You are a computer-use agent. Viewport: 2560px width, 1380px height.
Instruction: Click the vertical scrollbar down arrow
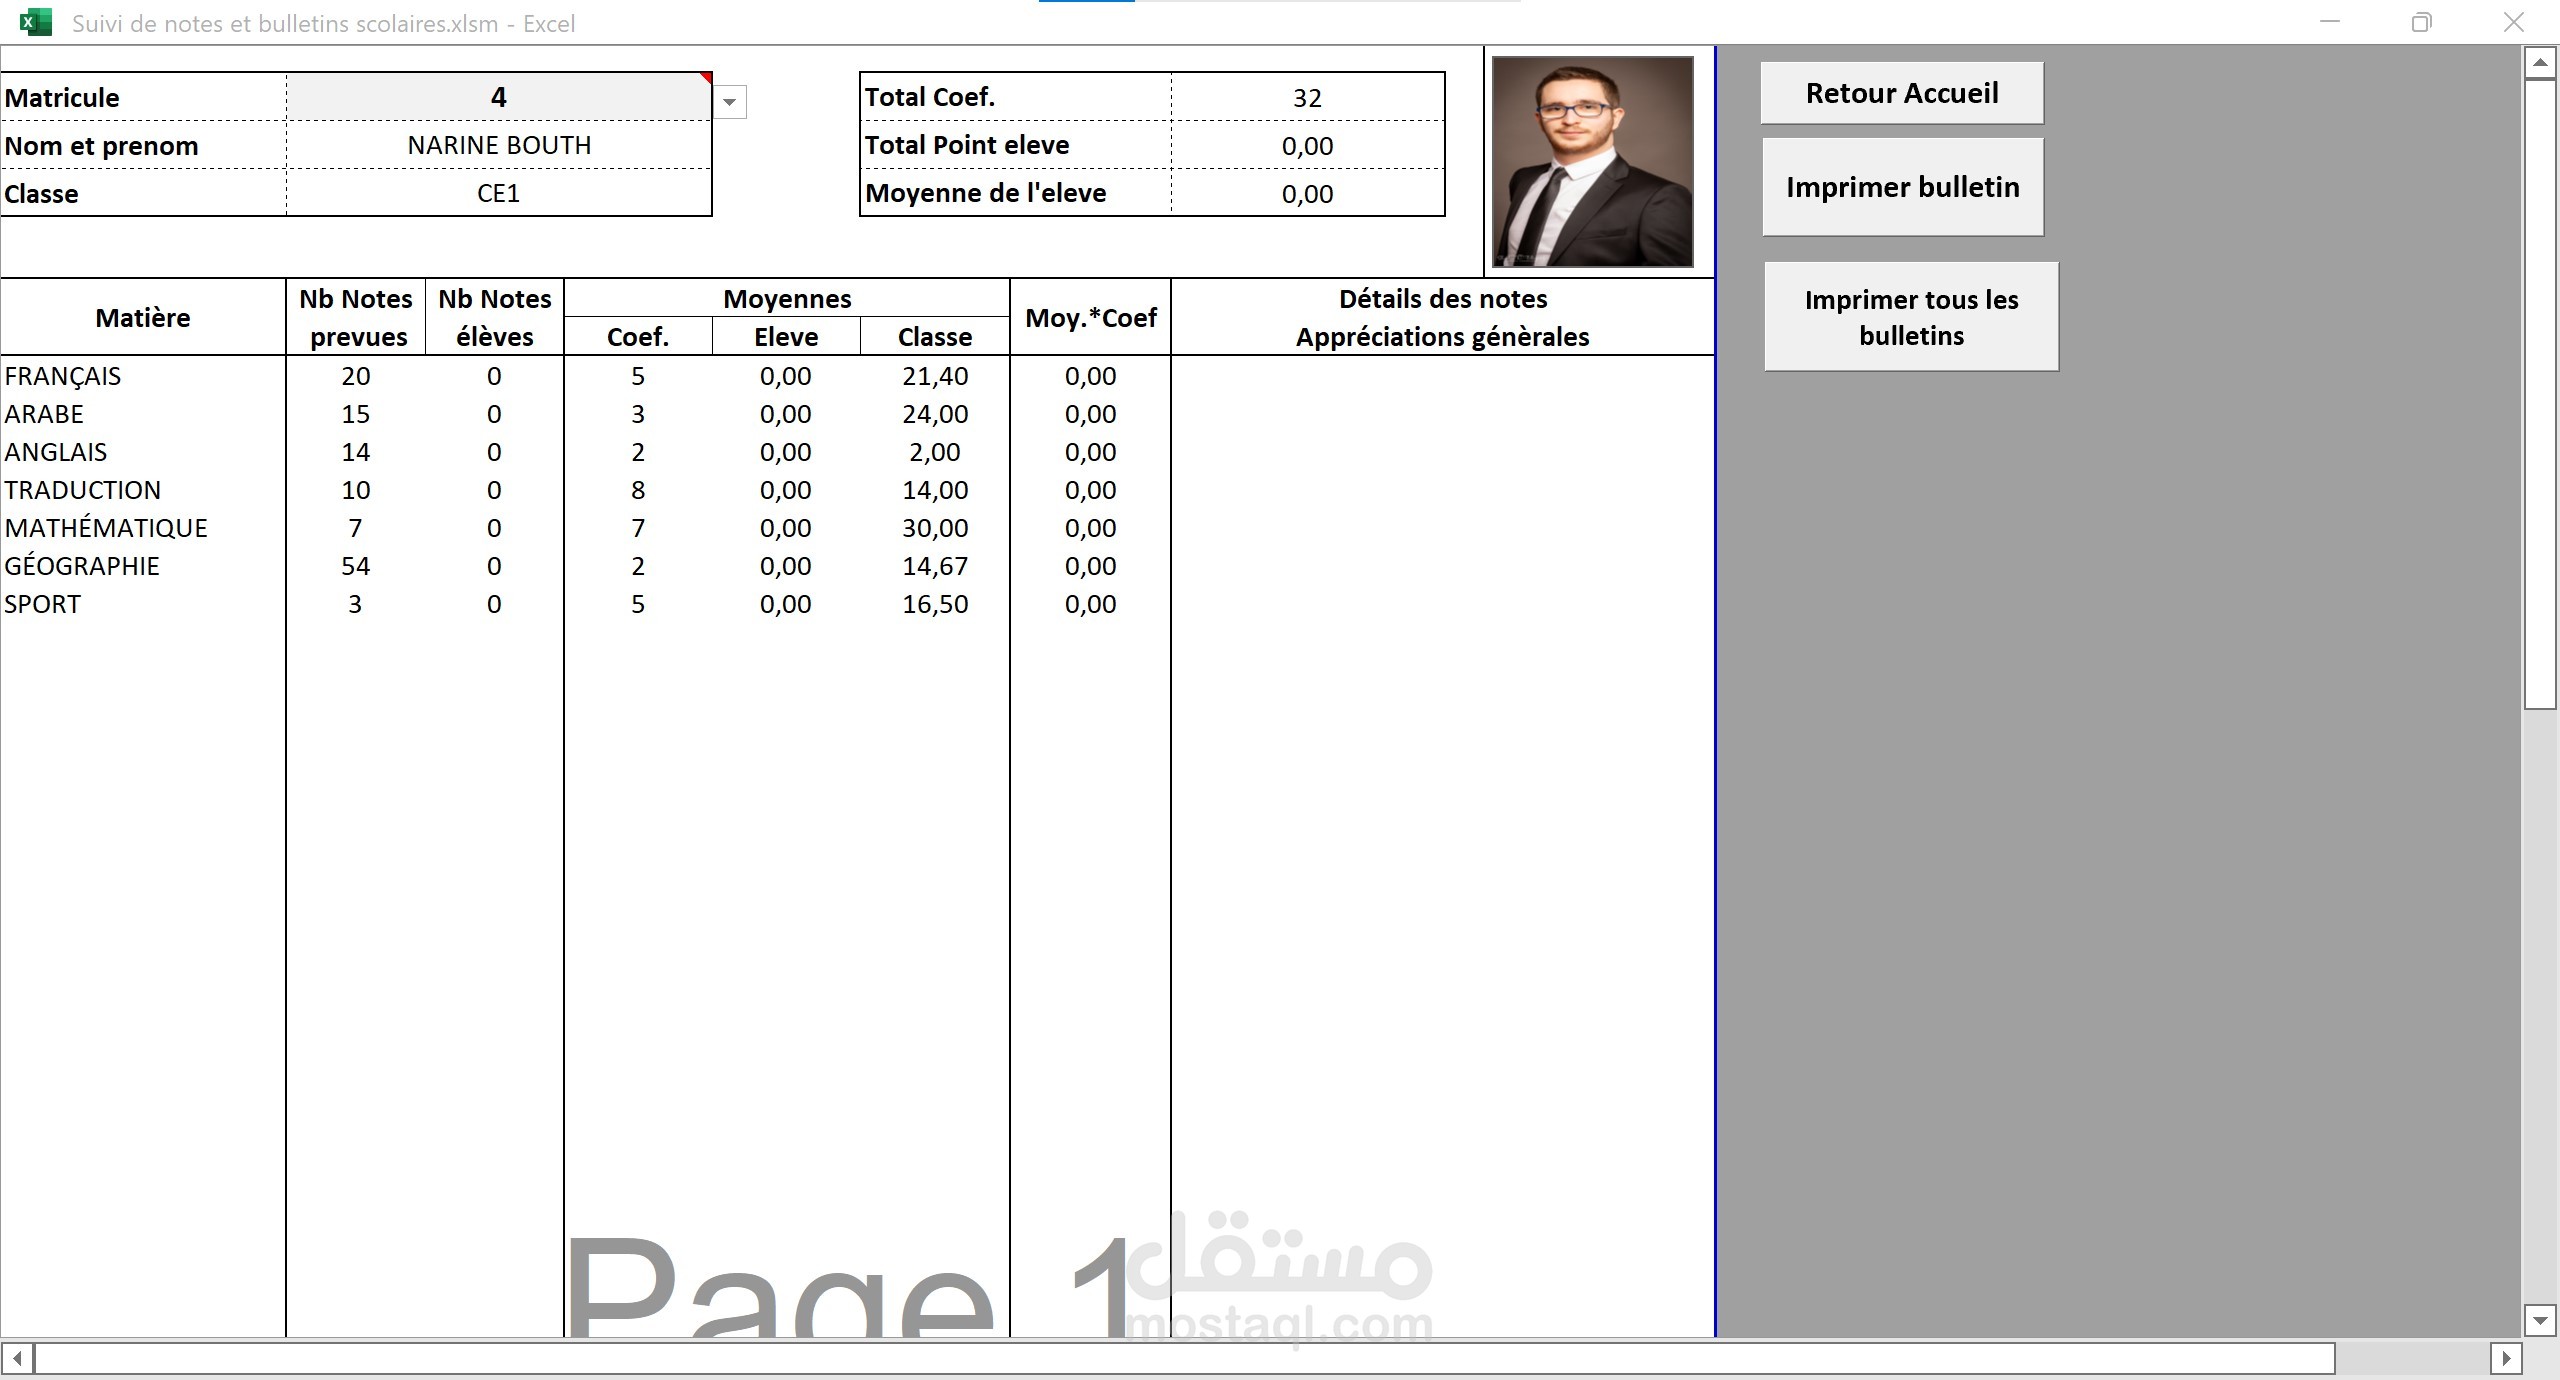coord(2539,1320)
